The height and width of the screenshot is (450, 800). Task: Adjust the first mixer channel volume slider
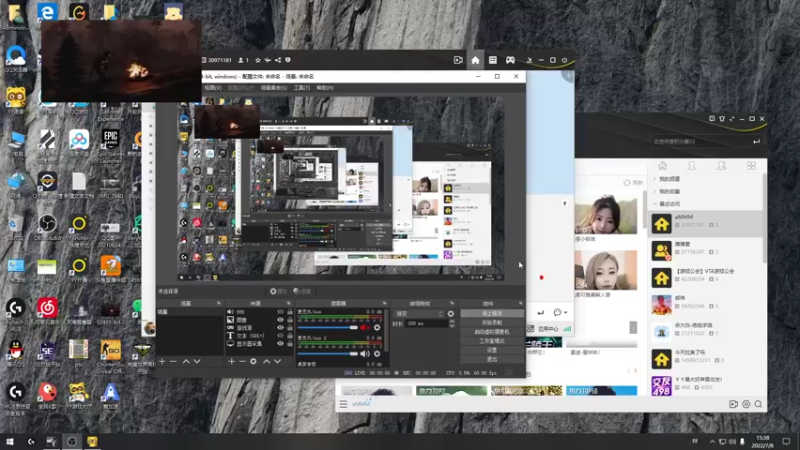point(327,328)
